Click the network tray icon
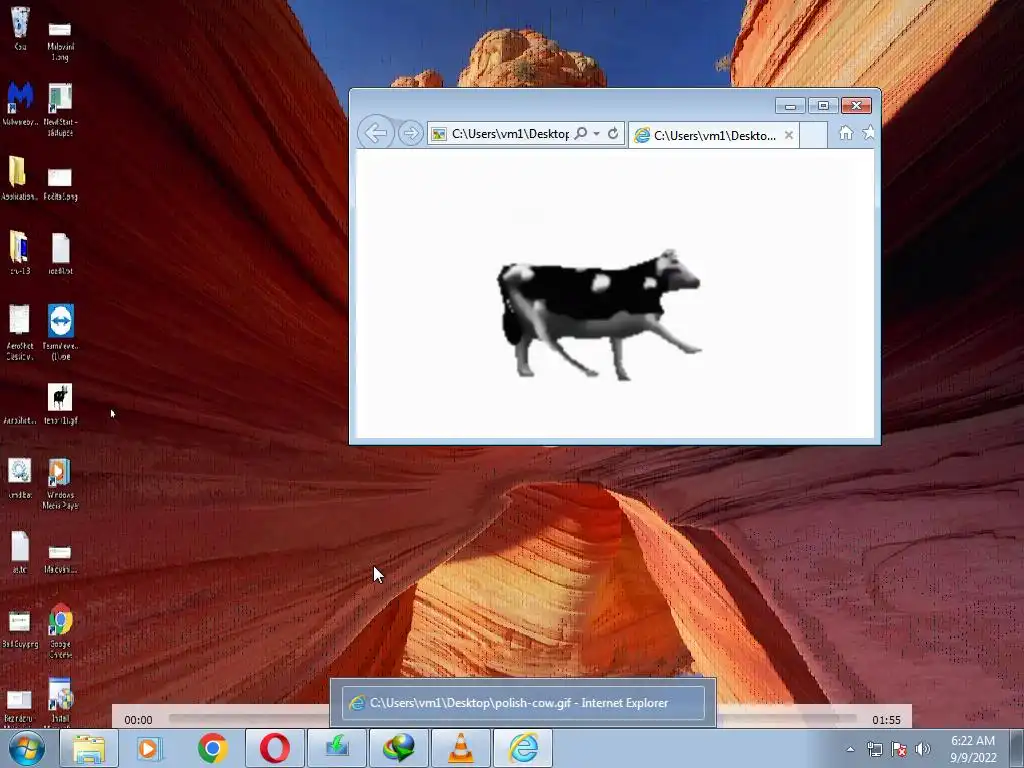This screenshot has width=1024, height=768. tap(874, 749)
